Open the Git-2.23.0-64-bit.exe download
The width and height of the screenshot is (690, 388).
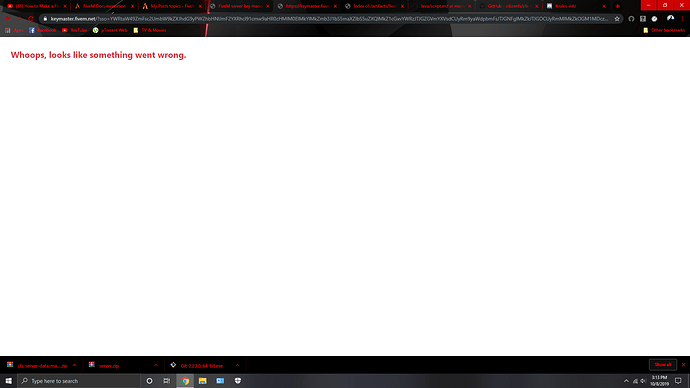tap(197, 366)
